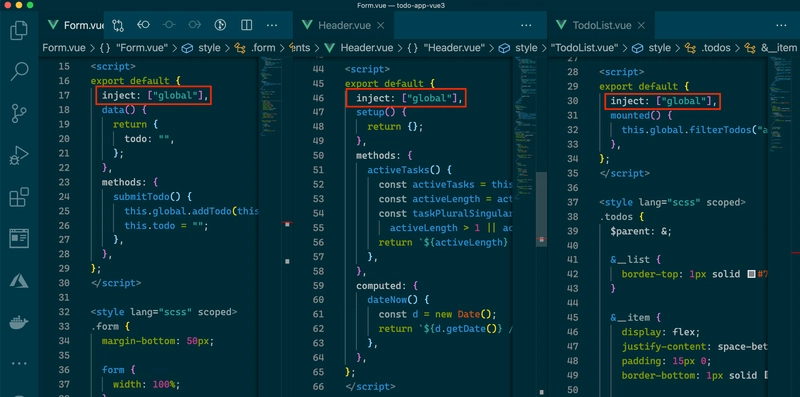Place cursor on inject line in Header.vue
800x397 pixels.
click(x=409, y=98)
